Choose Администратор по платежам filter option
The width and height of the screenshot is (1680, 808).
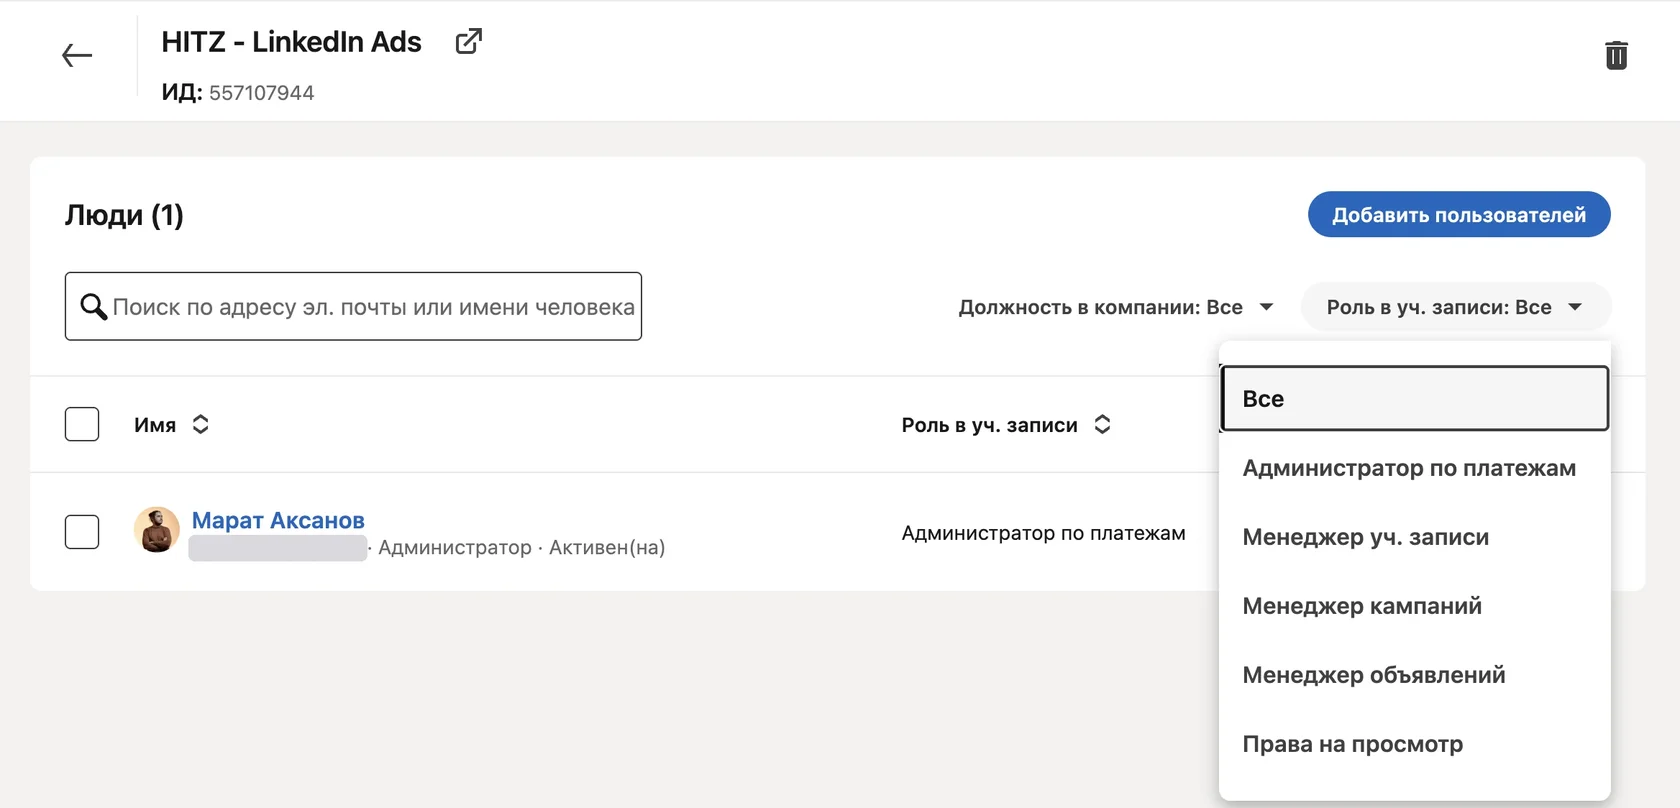[1414, 468]
